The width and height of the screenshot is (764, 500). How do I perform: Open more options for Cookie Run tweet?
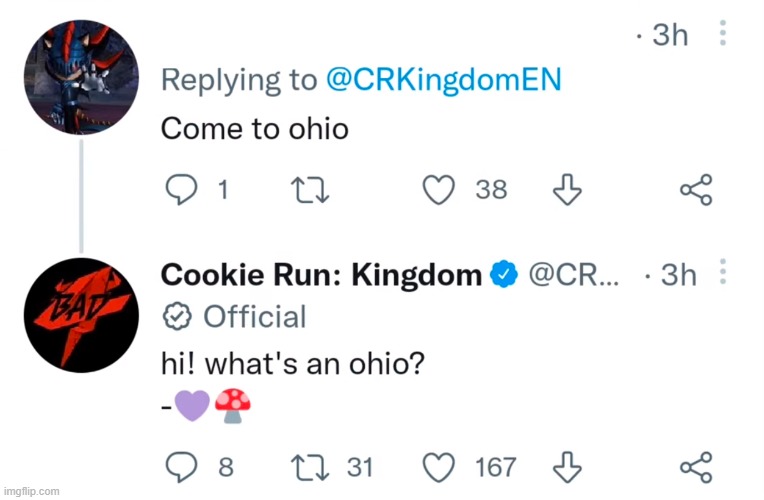723,272
